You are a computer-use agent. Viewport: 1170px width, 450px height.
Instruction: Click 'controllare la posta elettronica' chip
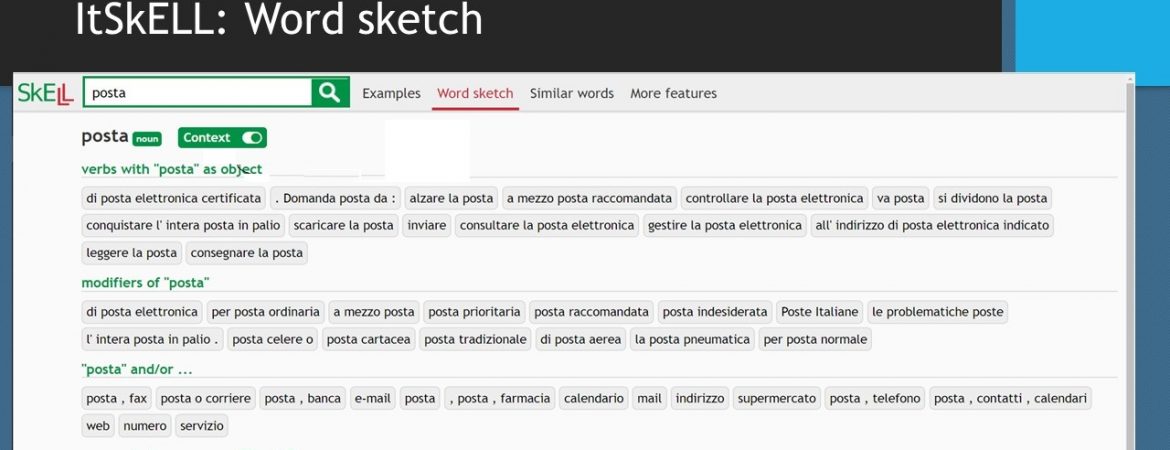click(775, 198)
